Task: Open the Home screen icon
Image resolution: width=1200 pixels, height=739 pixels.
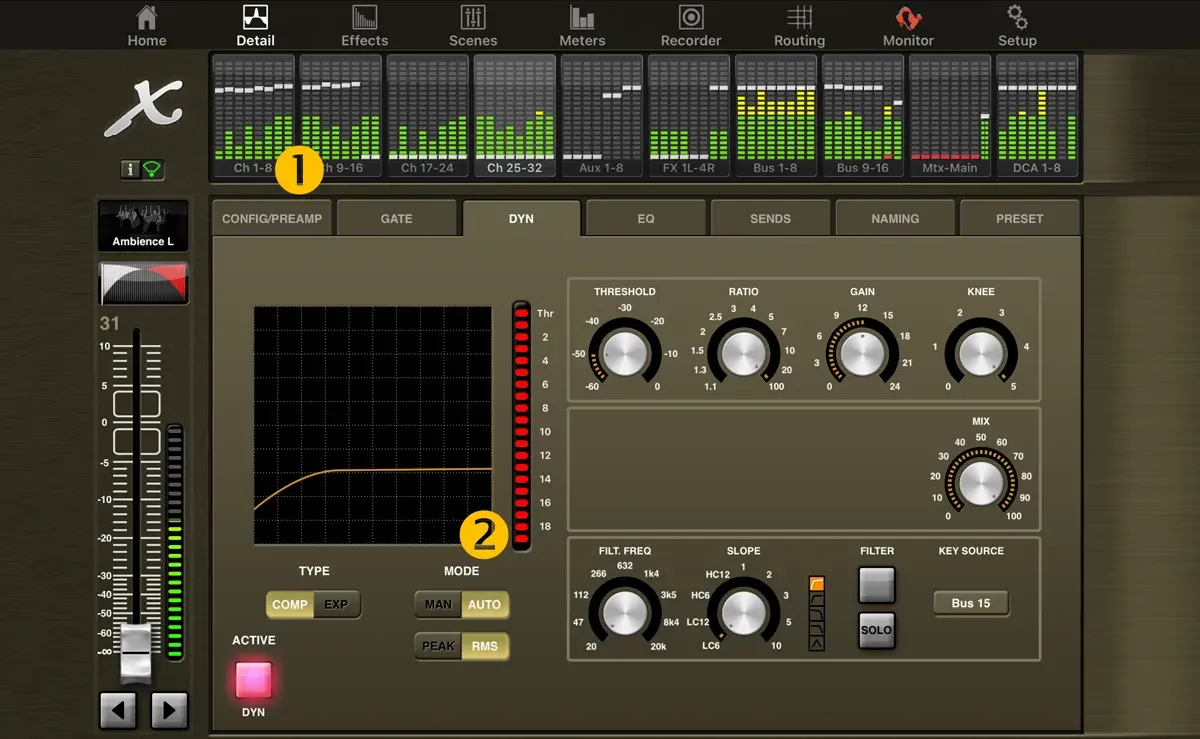Action: (x=147, y=26)
